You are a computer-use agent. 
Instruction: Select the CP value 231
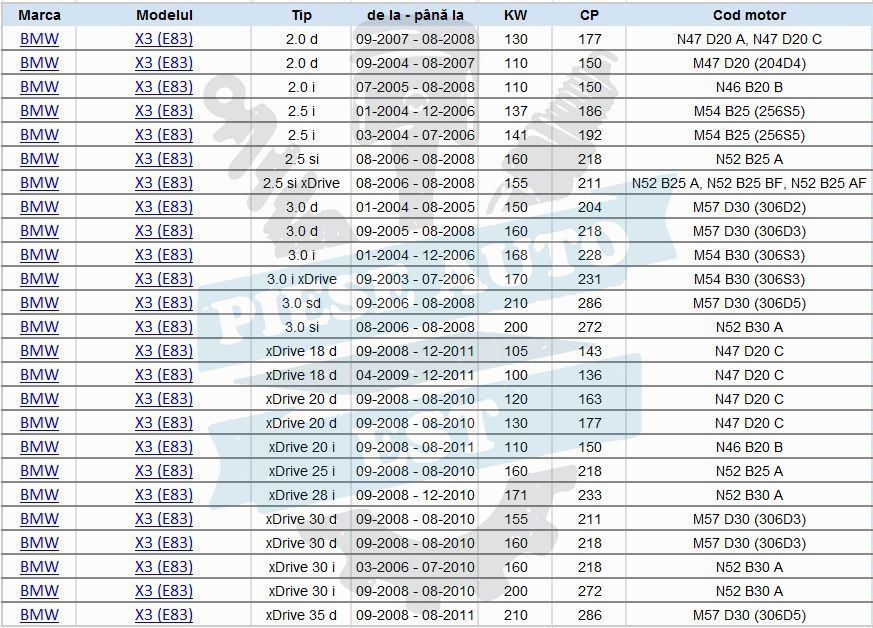[589, 279]
